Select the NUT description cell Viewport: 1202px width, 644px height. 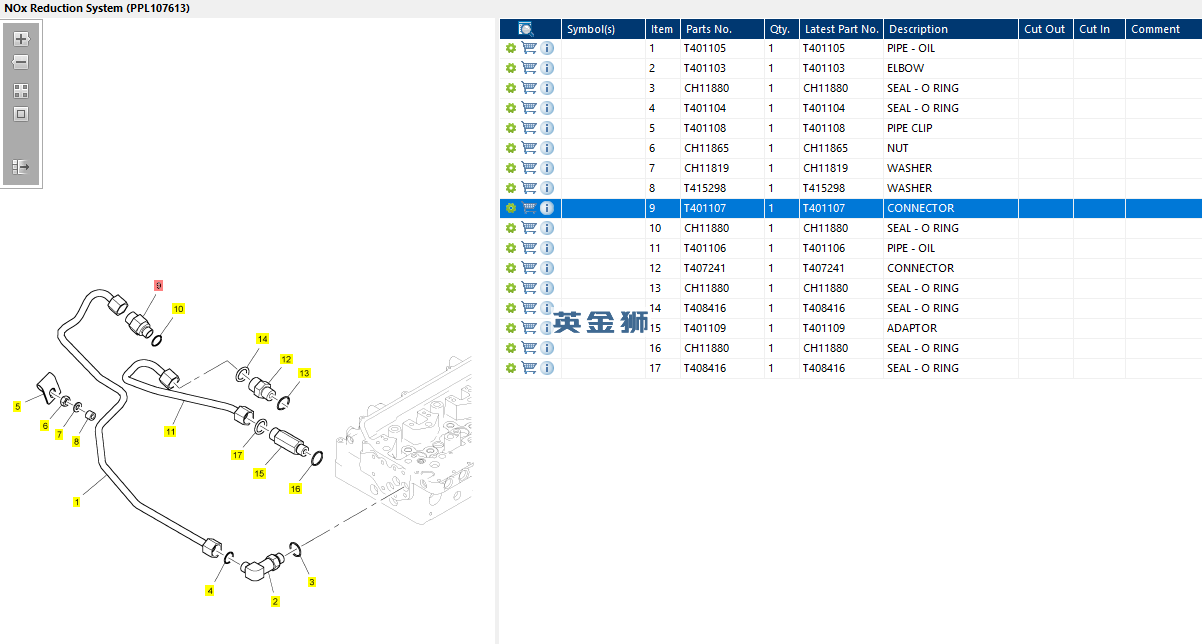click(898, 148)
